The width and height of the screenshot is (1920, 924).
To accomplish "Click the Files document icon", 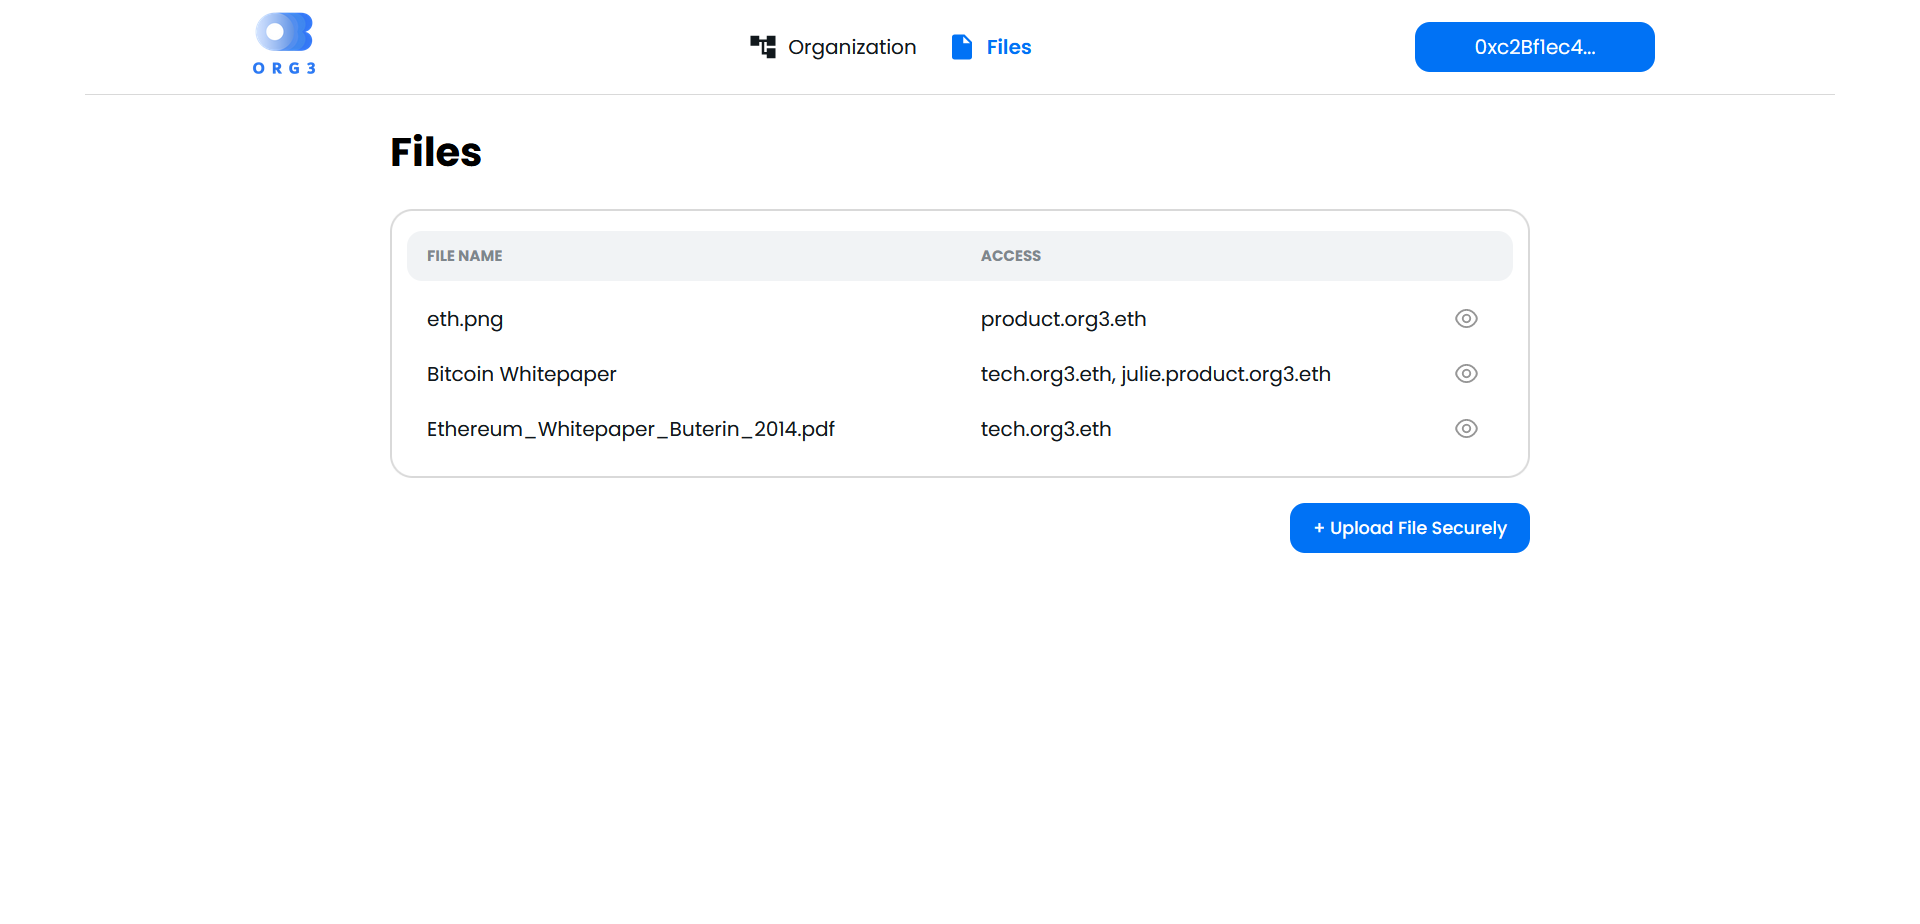I will pos(962,47).
